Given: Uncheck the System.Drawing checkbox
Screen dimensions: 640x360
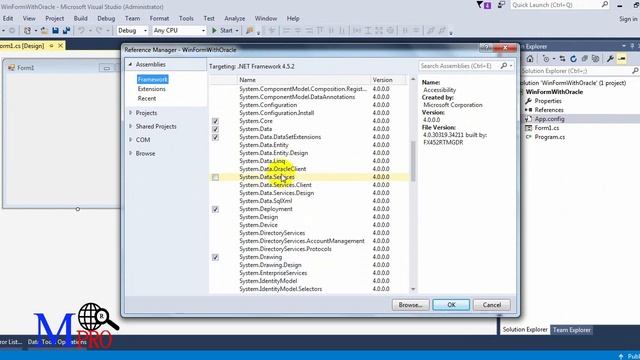Looking at the screenshot, I should (215, 257).
